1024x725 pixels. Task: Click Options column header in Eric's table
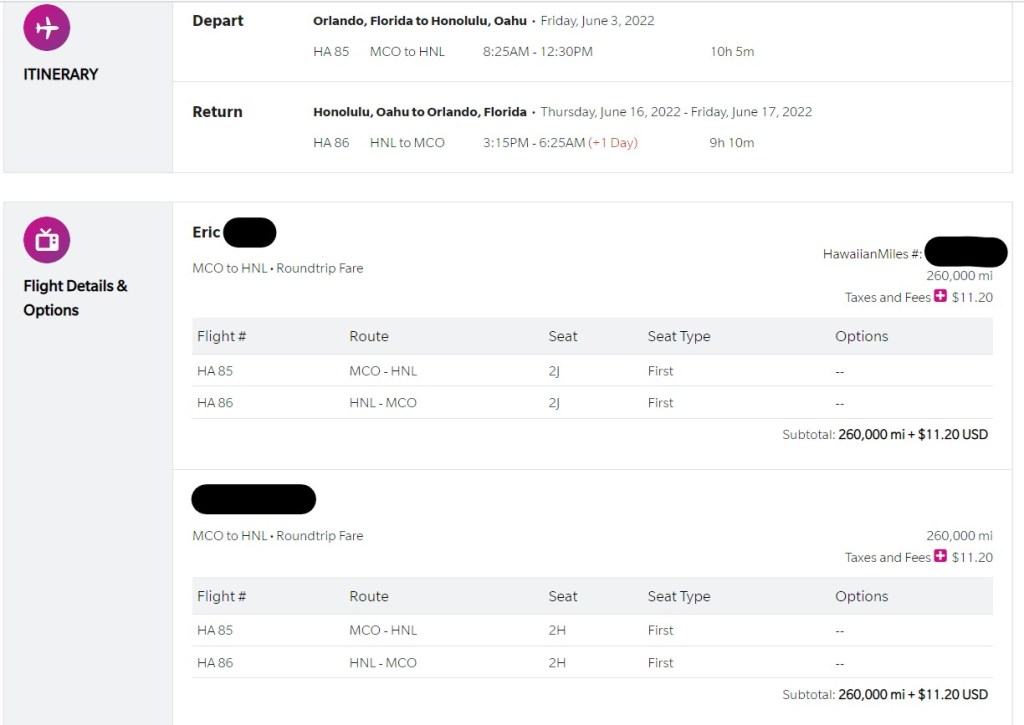(861, 336)
